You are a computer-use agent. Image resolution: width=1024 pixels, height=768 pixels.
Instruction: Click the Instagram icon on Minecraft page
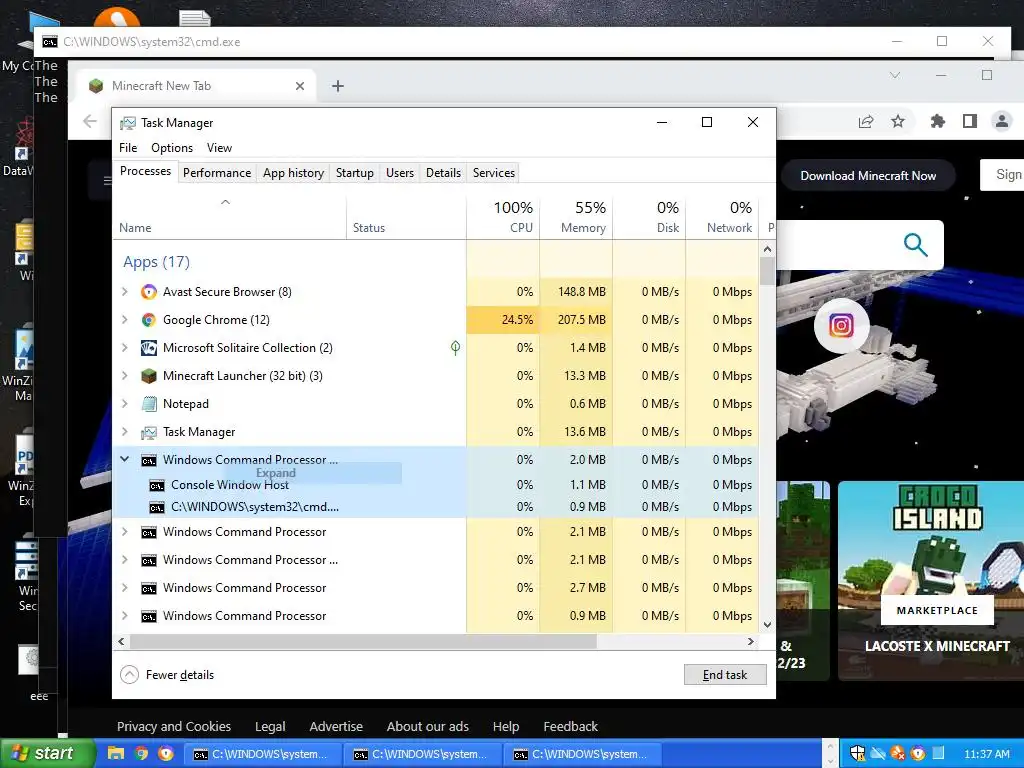tap(841, 325)
